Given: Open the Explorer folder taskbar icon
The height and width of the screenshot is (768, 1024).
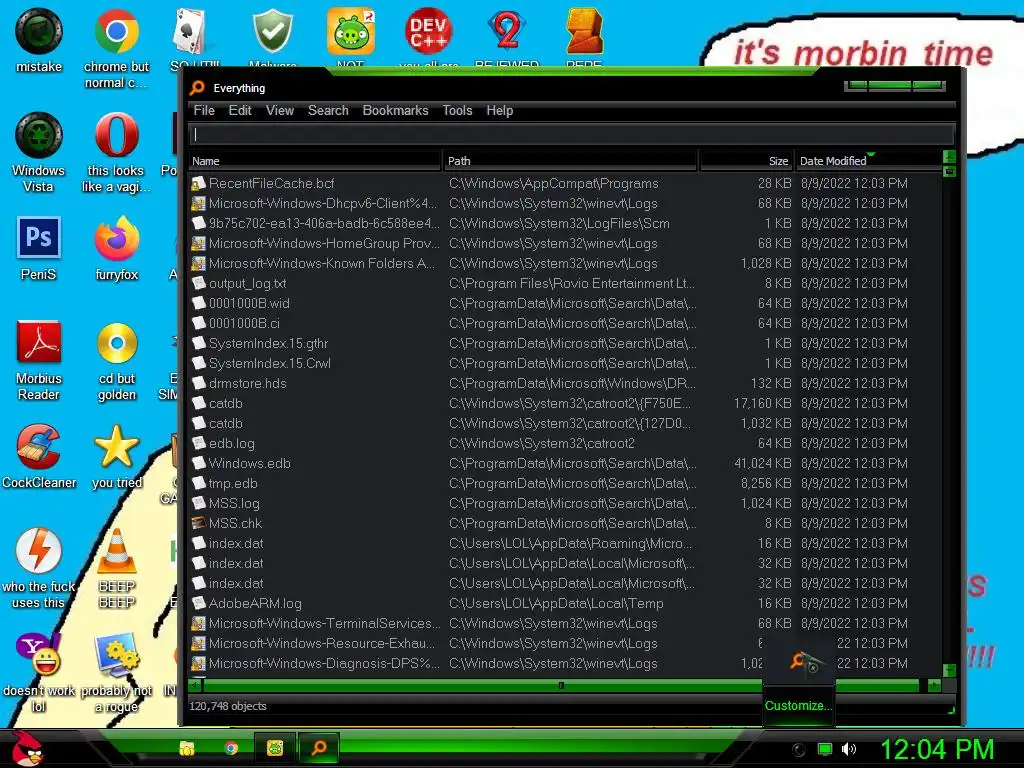Looking at the screenshot, I should (x=187, y=748).
